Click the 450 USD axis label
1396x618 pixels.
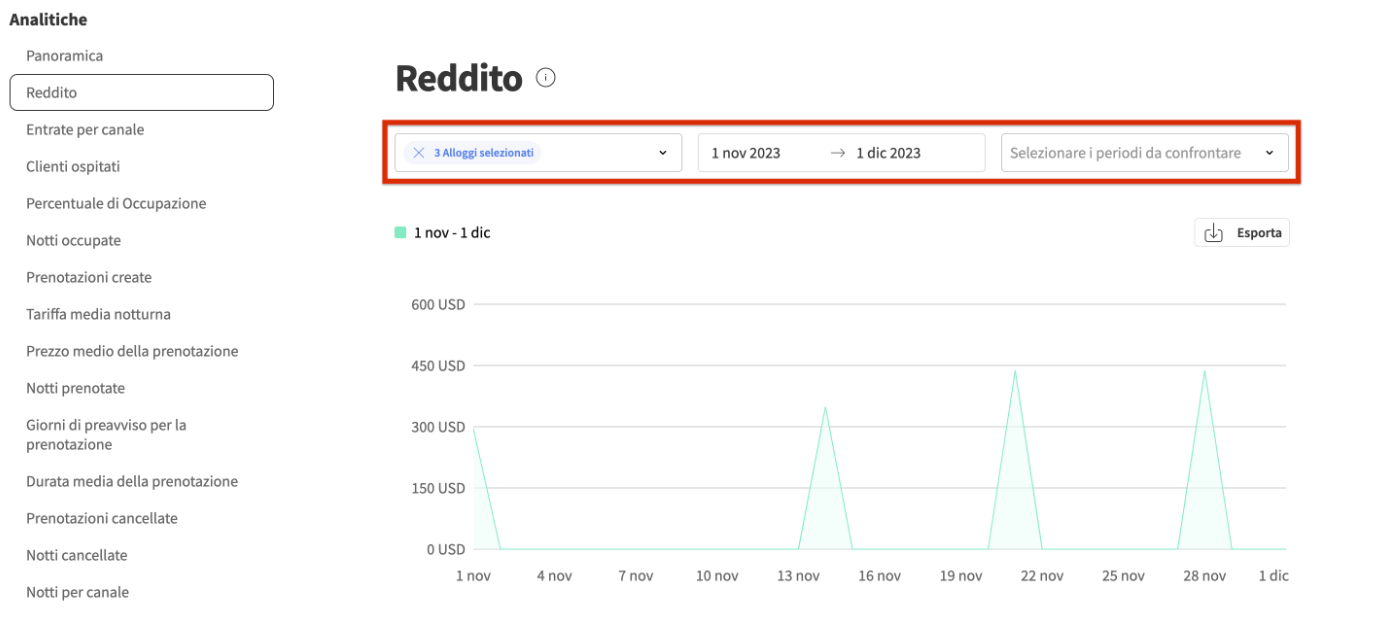point(438,366)
